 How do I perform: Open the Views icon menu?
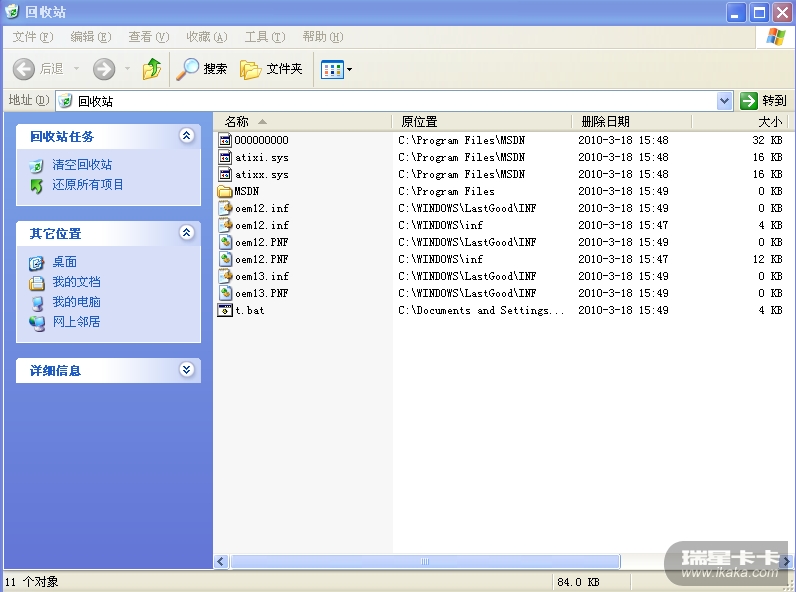tap(332, 70)
